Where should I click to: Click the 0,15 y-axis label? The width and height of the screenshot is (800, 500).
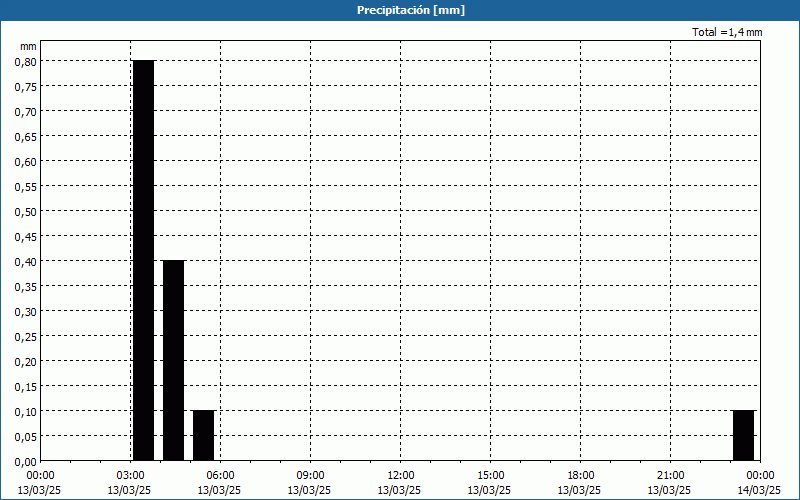(x=26, y=387)
